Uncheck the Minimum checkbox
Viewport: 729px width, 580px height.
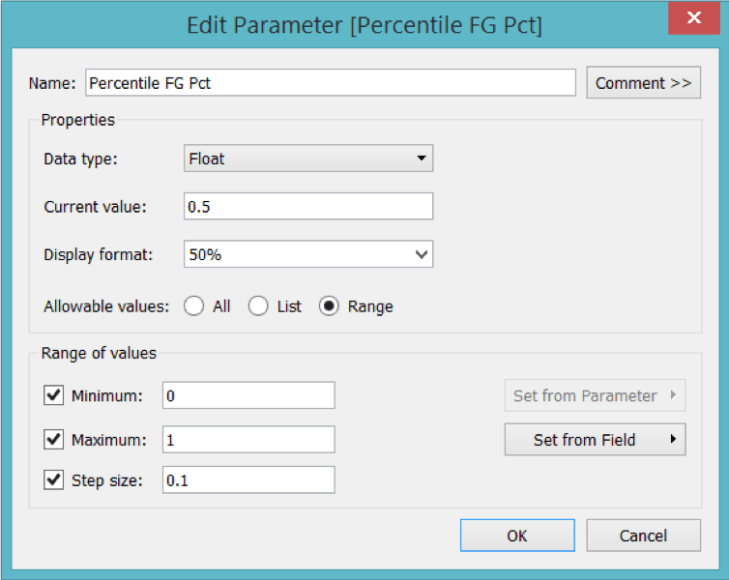coord(54,396)
